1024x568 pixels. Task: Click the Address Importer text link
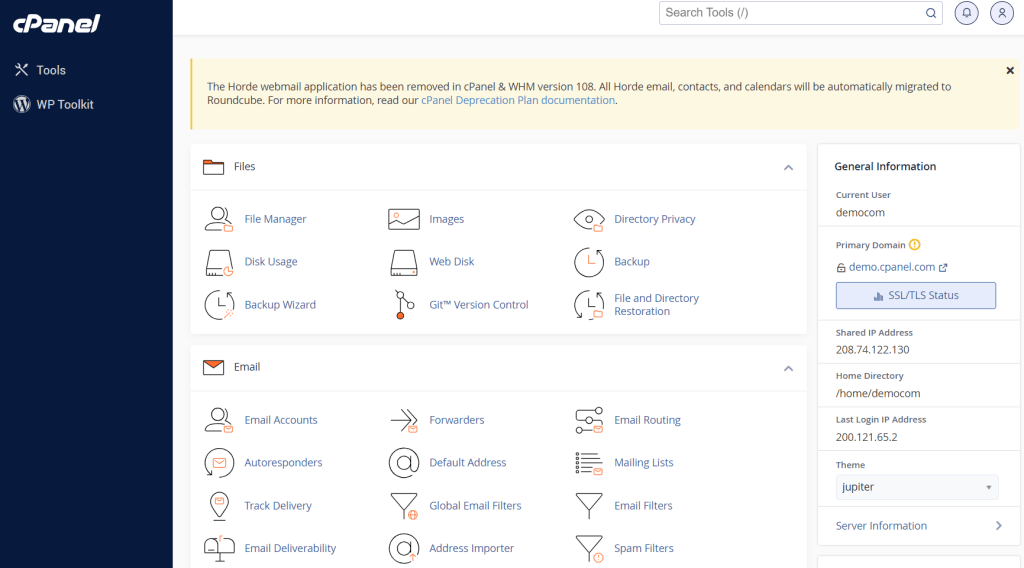click(x=472, y=548)
